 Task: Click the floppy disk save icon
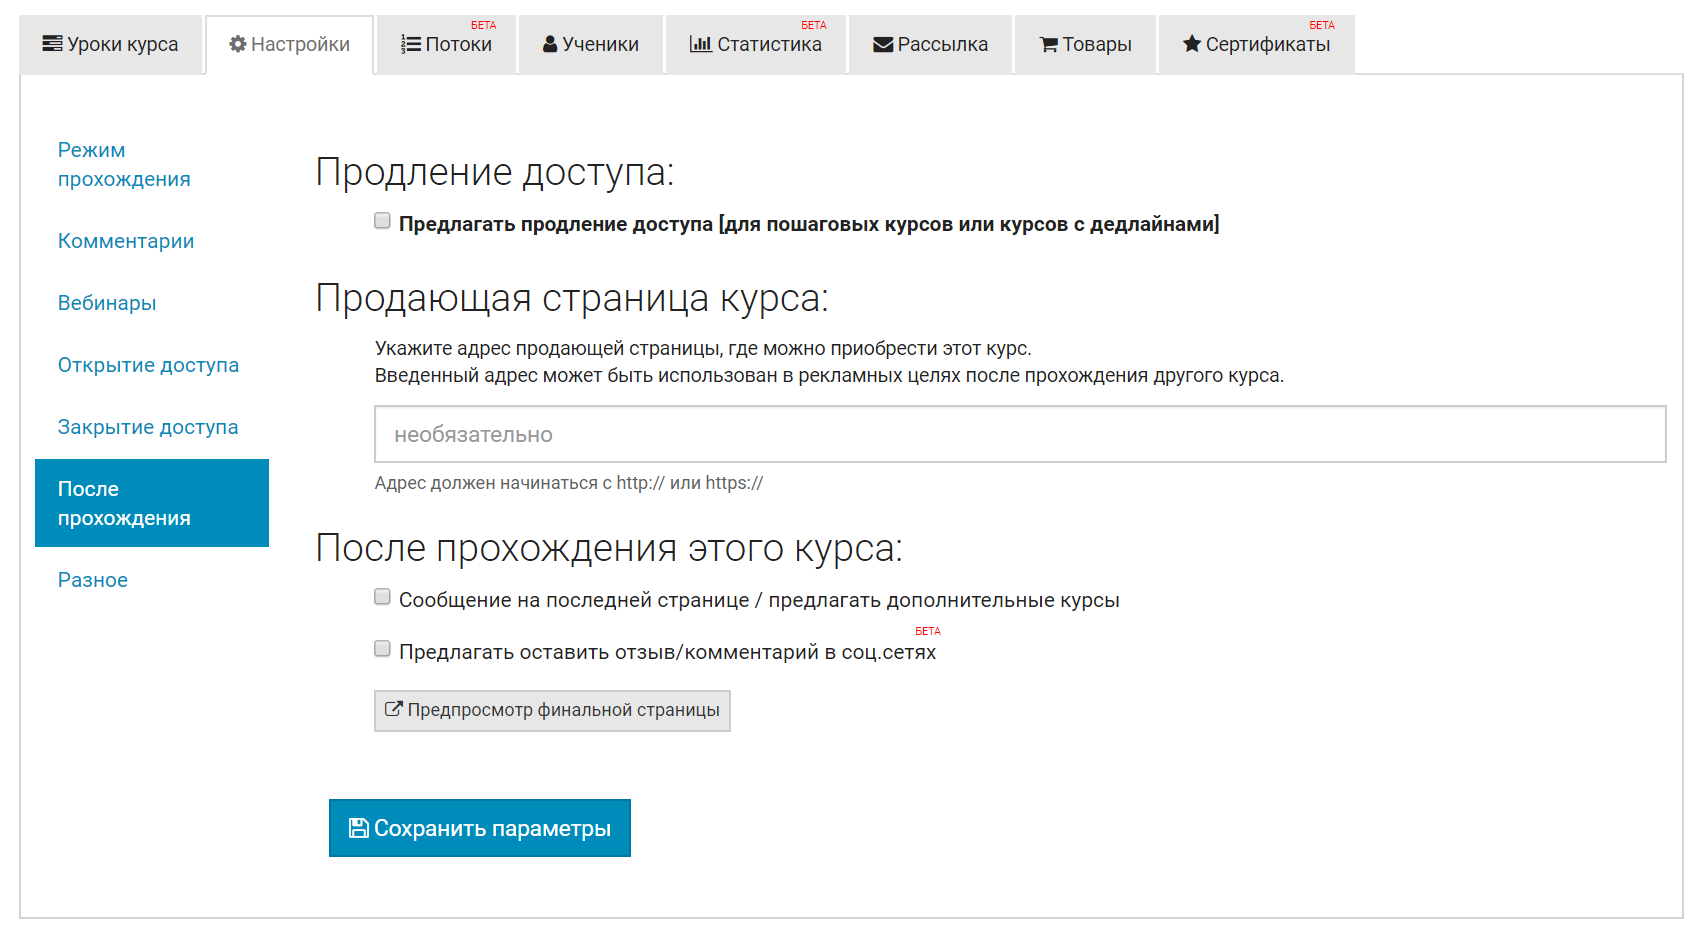coord(358,828)
